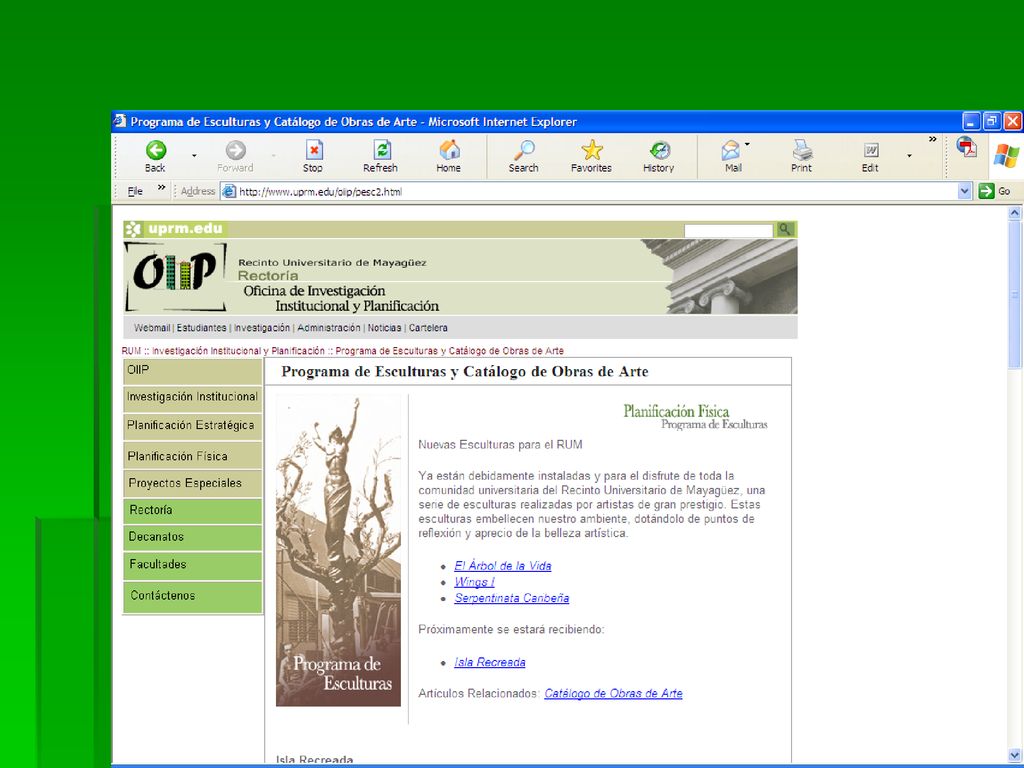
Task: Click the Adobe PDF toolbar icon
Action: click(967, 147)
